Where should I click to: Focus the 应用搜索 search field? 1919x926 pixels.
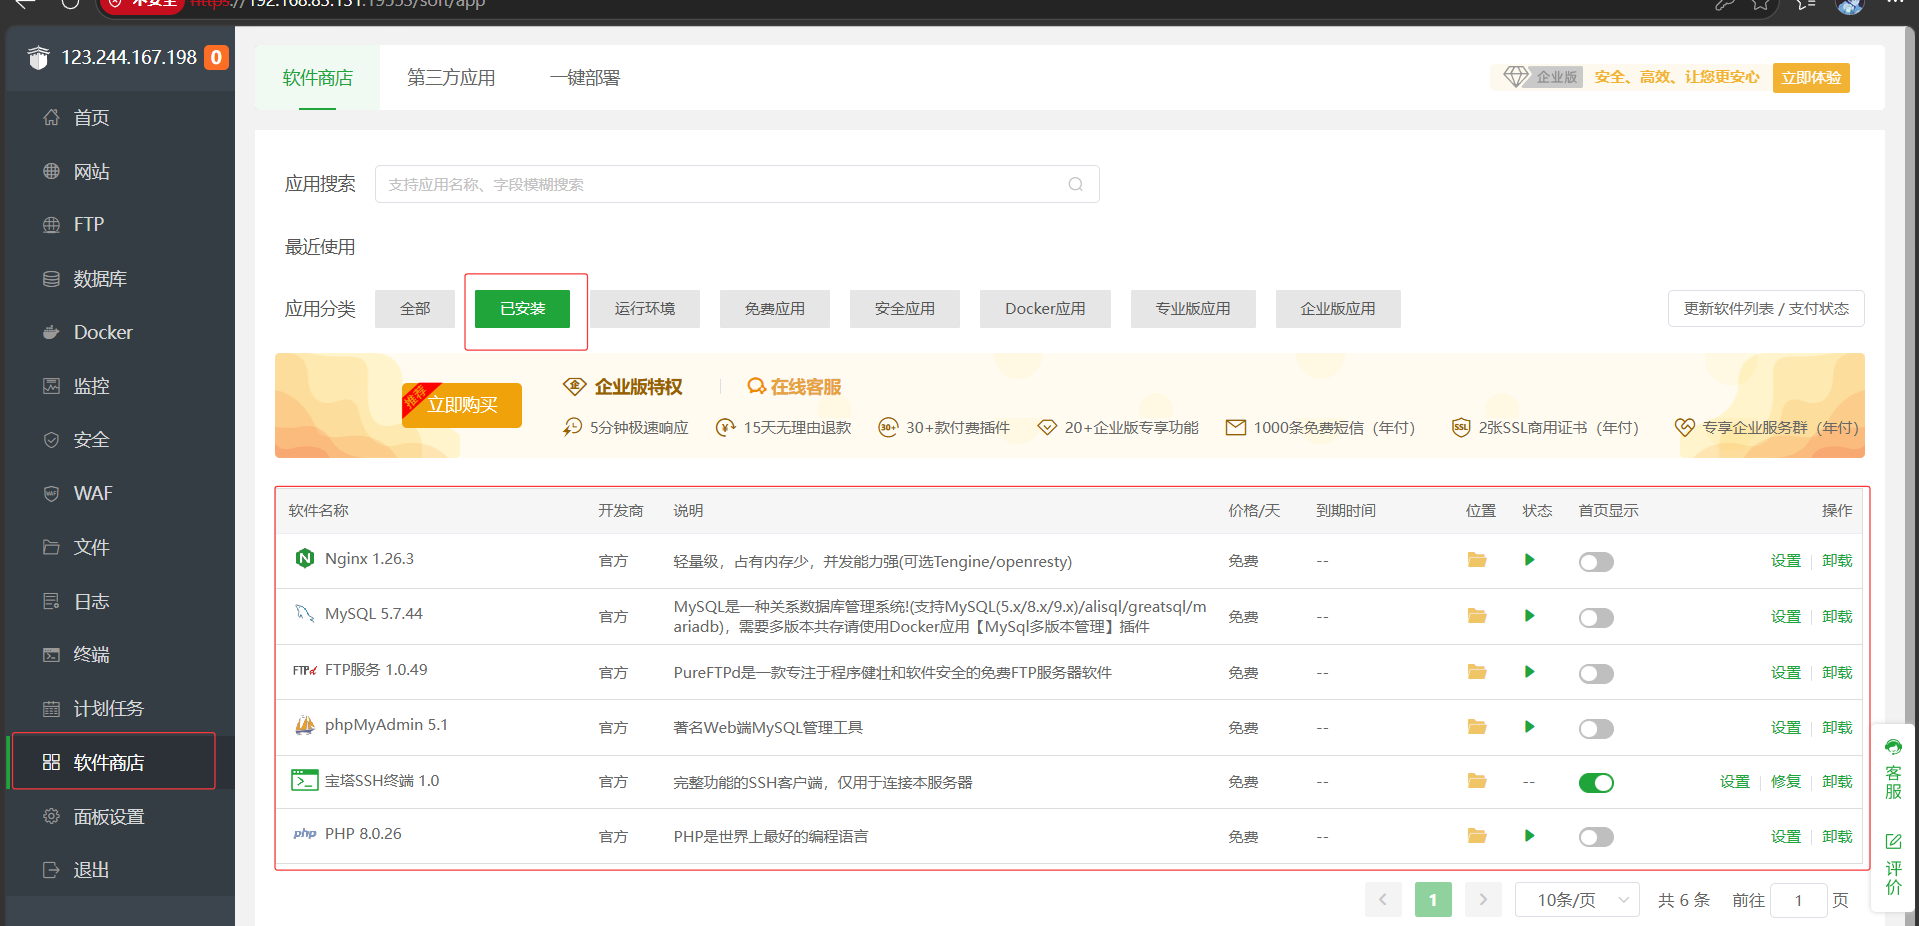[737, 184]
